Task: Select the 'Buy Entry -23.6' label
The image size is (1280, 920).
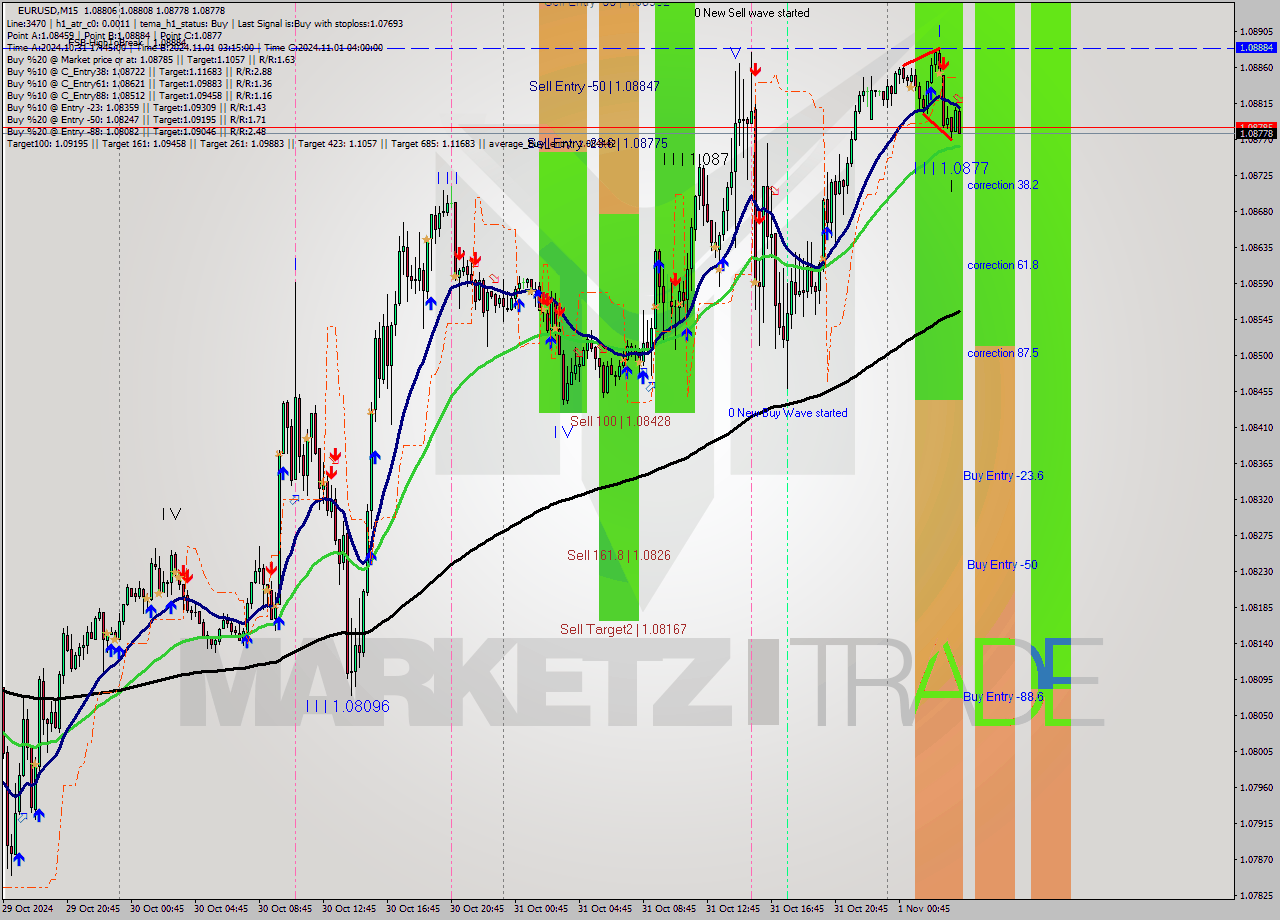Action: tap(1003, 476)
